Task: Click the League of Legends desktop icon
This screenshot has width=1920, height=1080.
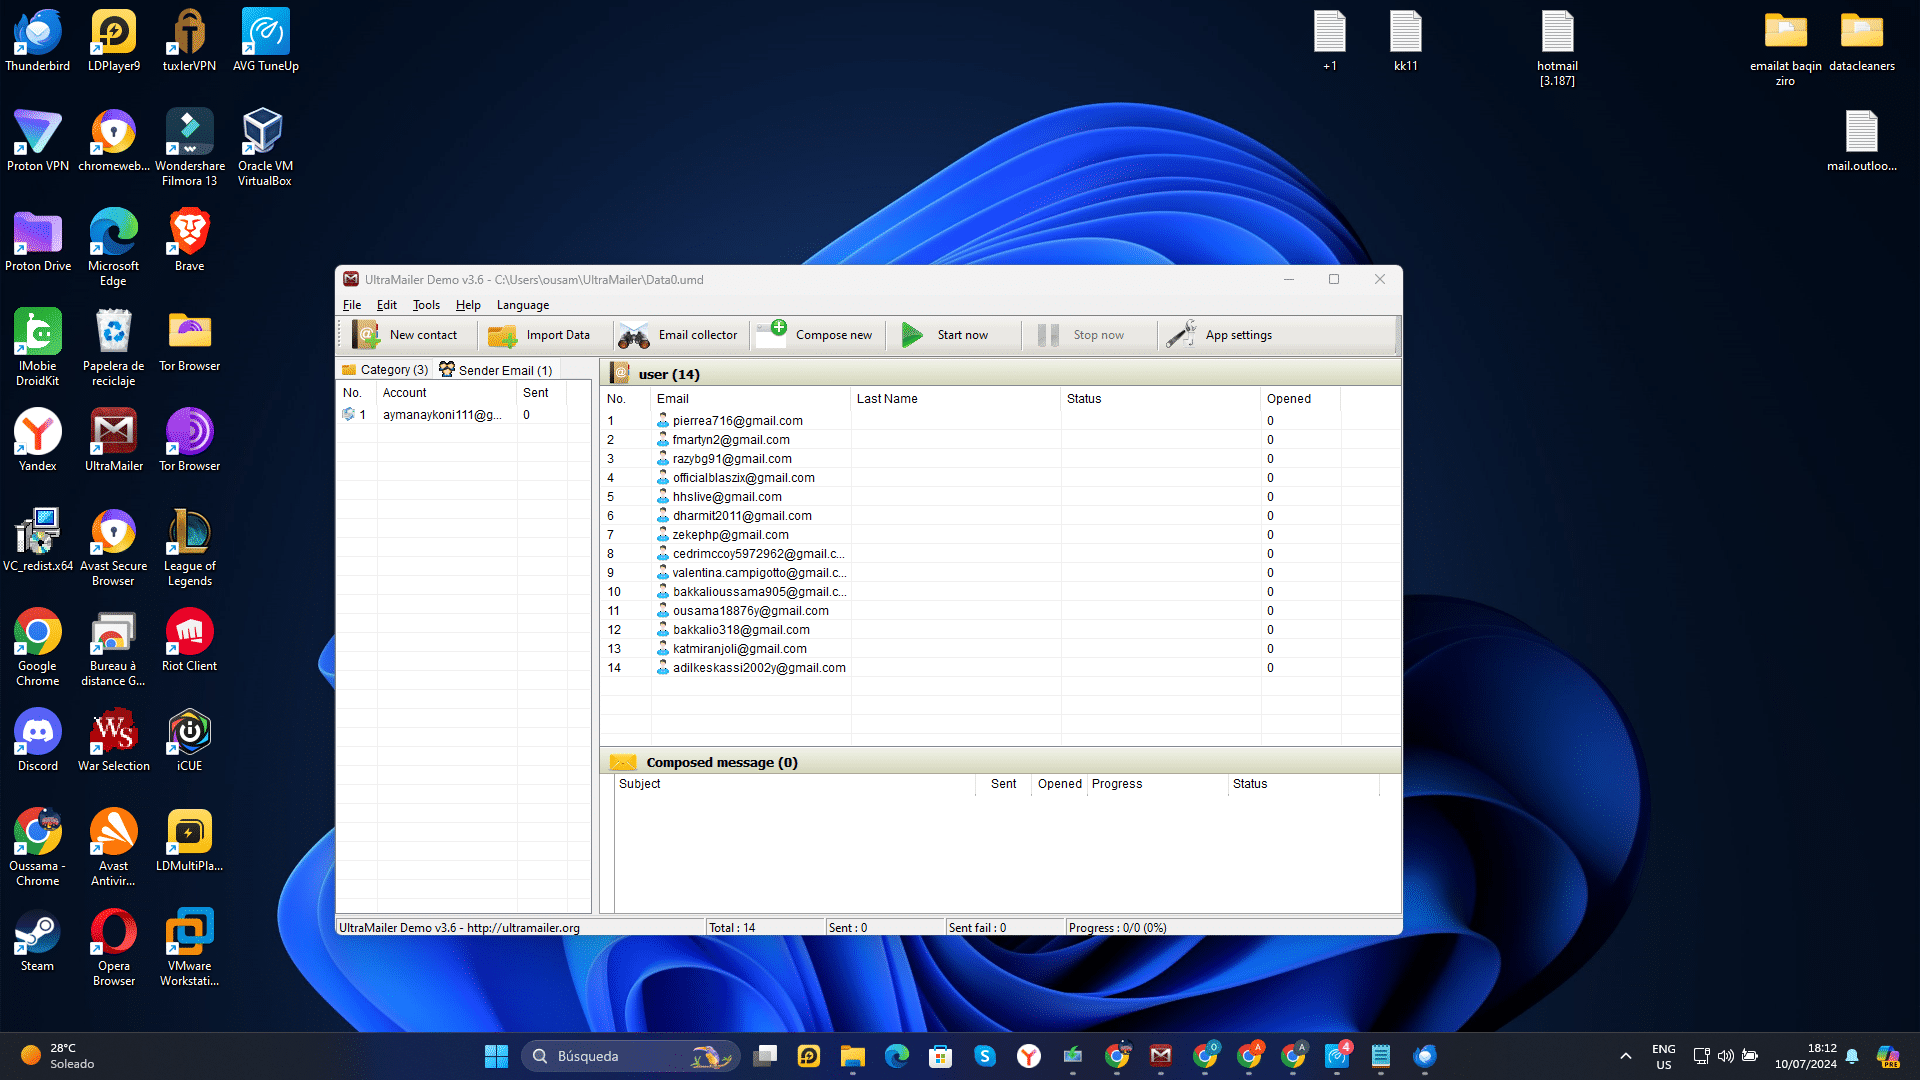Action: [190, 548]
